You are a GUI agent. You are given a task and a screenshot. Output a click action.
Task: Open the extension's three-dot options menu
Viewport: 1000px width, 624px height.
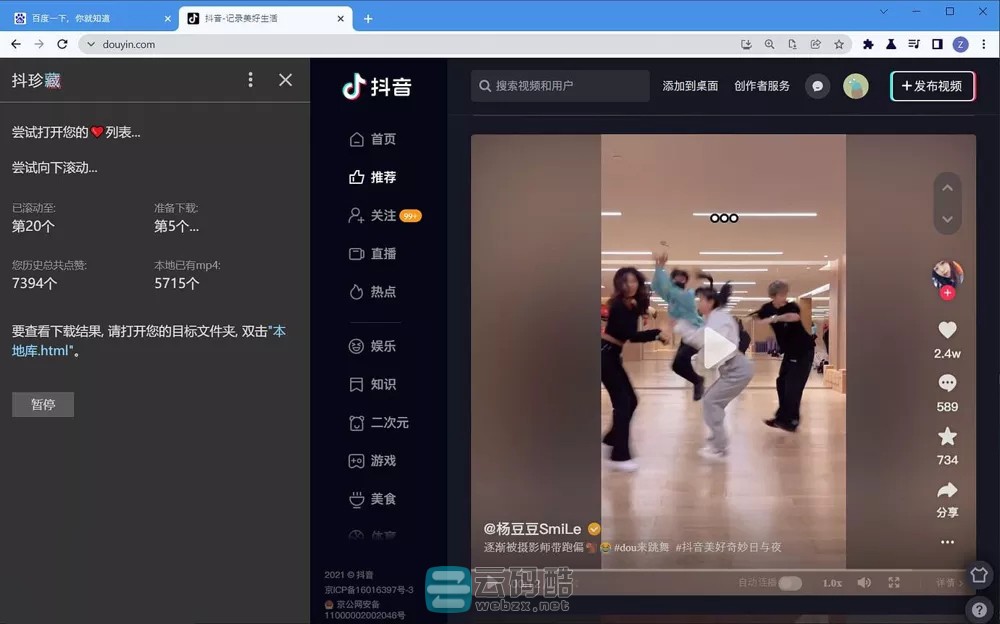[x=251, y=79]
